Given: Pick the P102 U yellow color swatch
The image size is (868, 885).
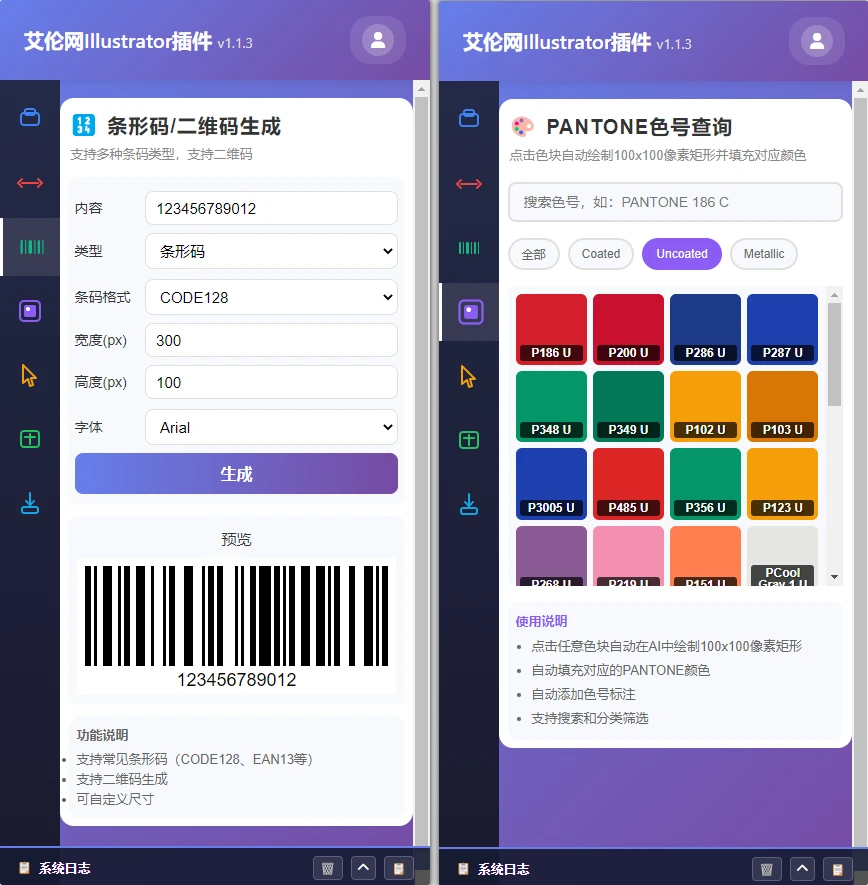Looking at the screenshot, I should click(705, 405).
